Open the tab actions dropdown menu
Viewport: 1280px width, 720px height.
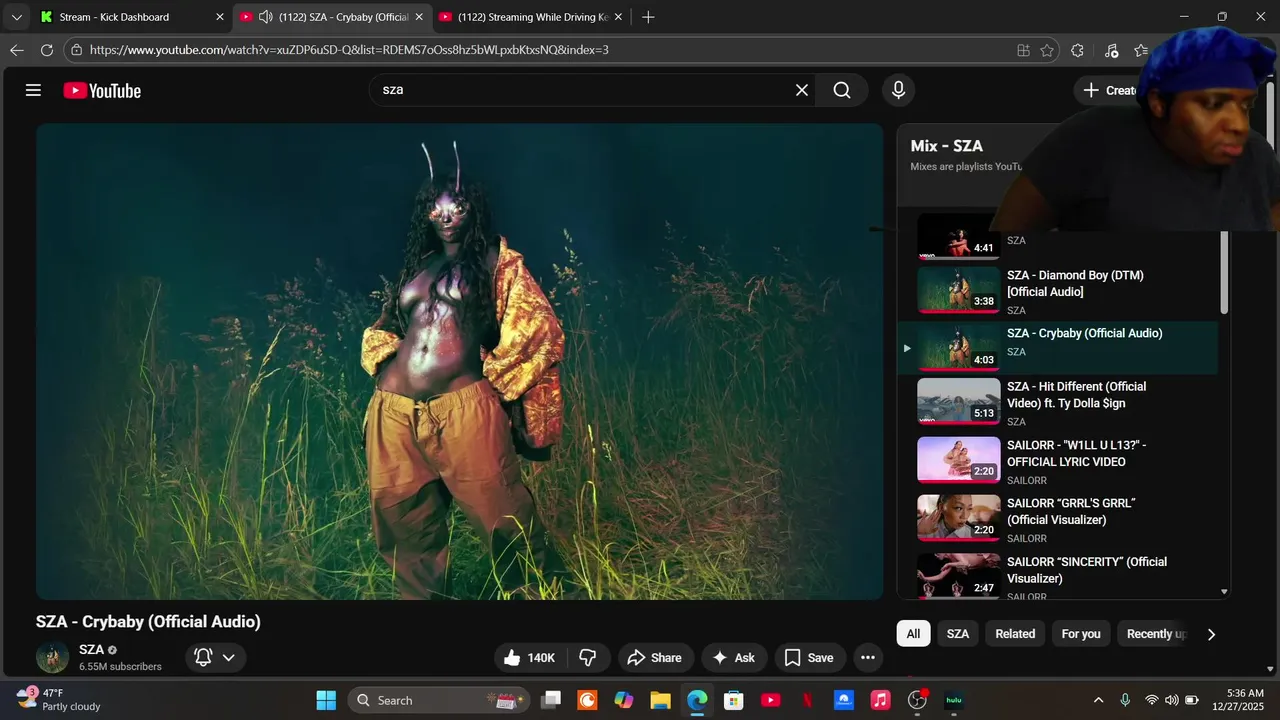coord(16,17)
